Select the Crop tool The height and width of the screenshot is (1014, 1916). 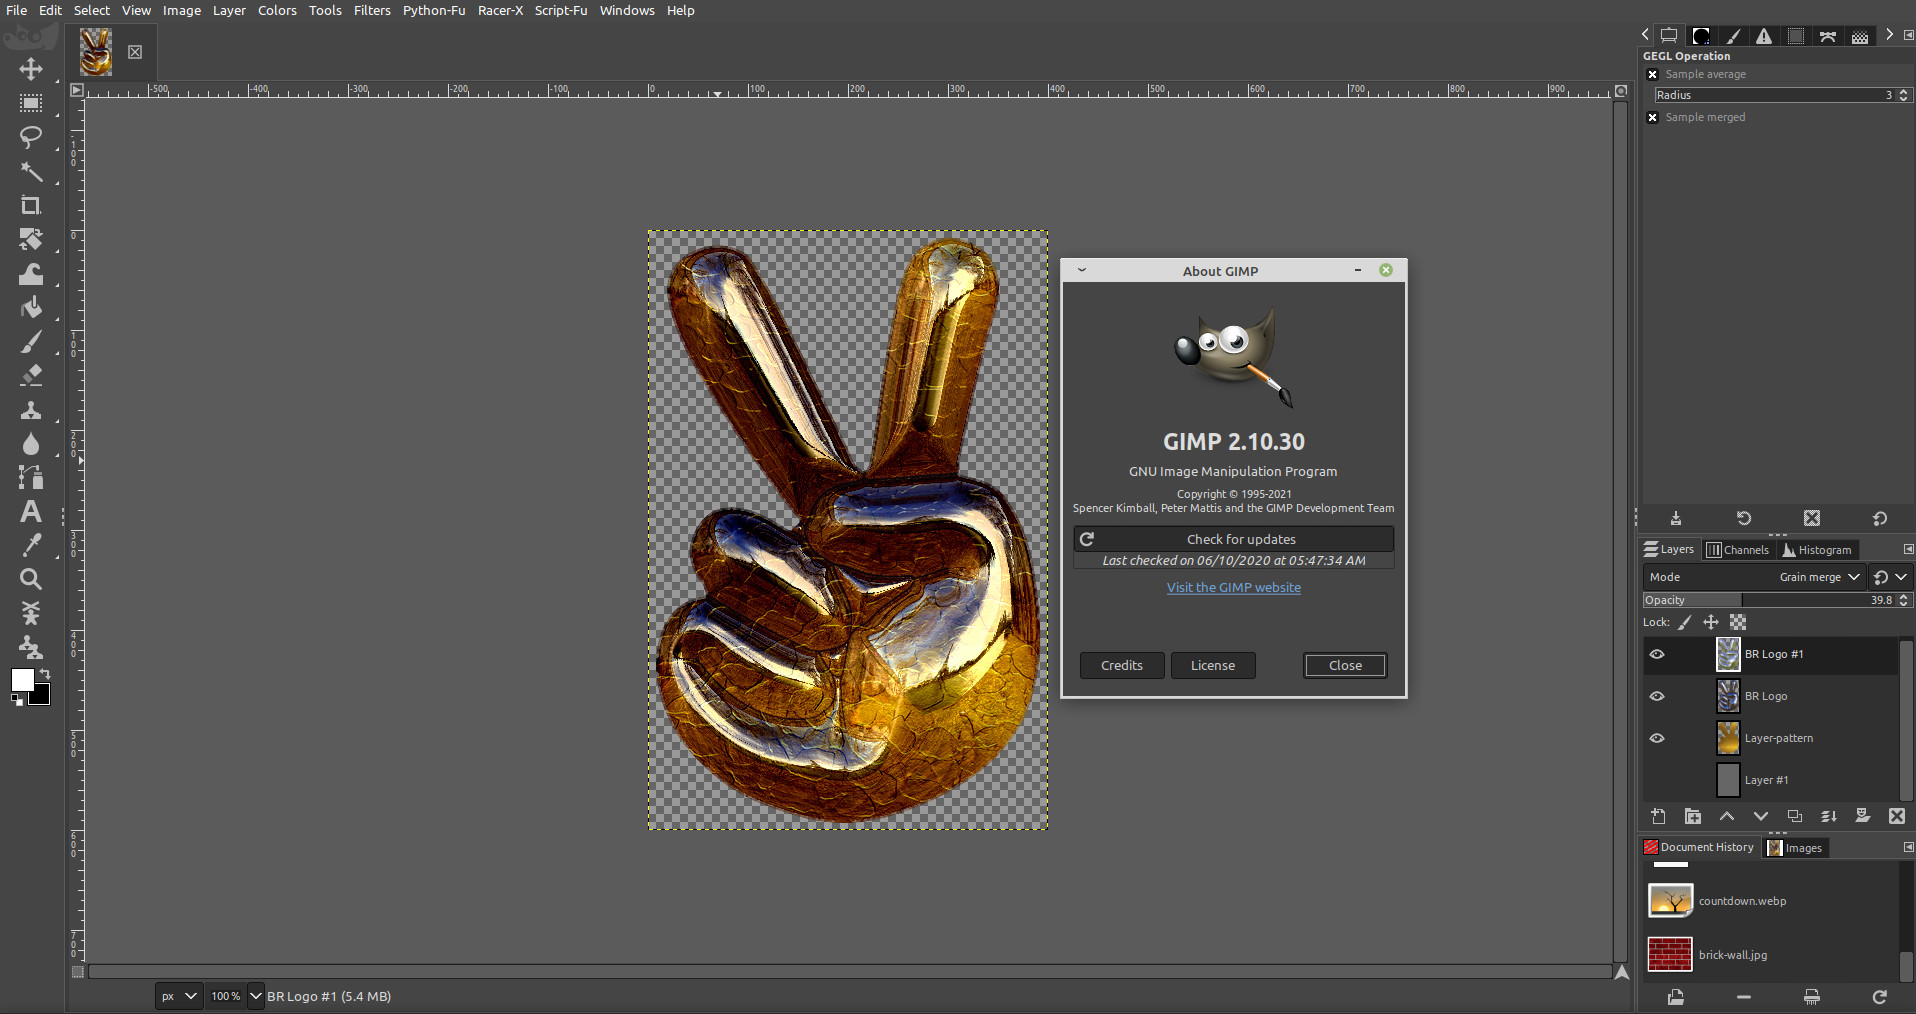click(31, 205)
